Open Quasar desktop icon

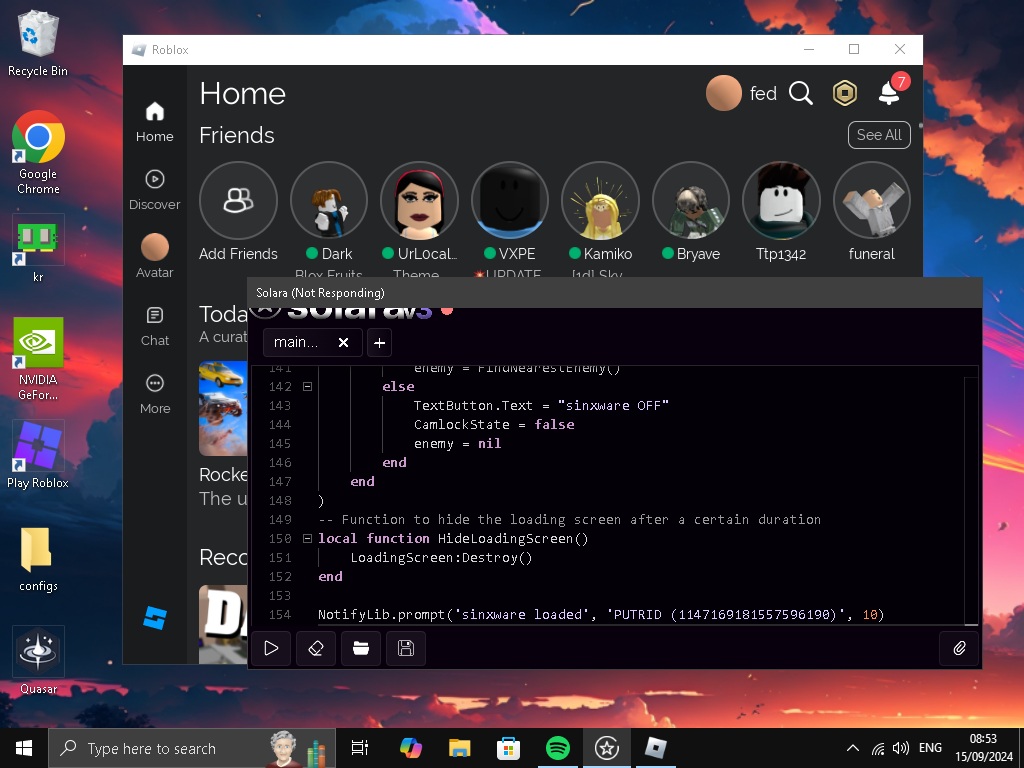[x=38, y=661]
